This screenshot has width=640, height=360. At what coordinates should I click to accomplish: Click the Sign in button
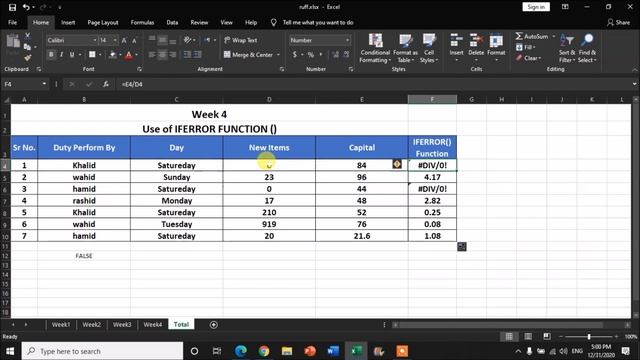pyautogui.click(x=536, y=7)
